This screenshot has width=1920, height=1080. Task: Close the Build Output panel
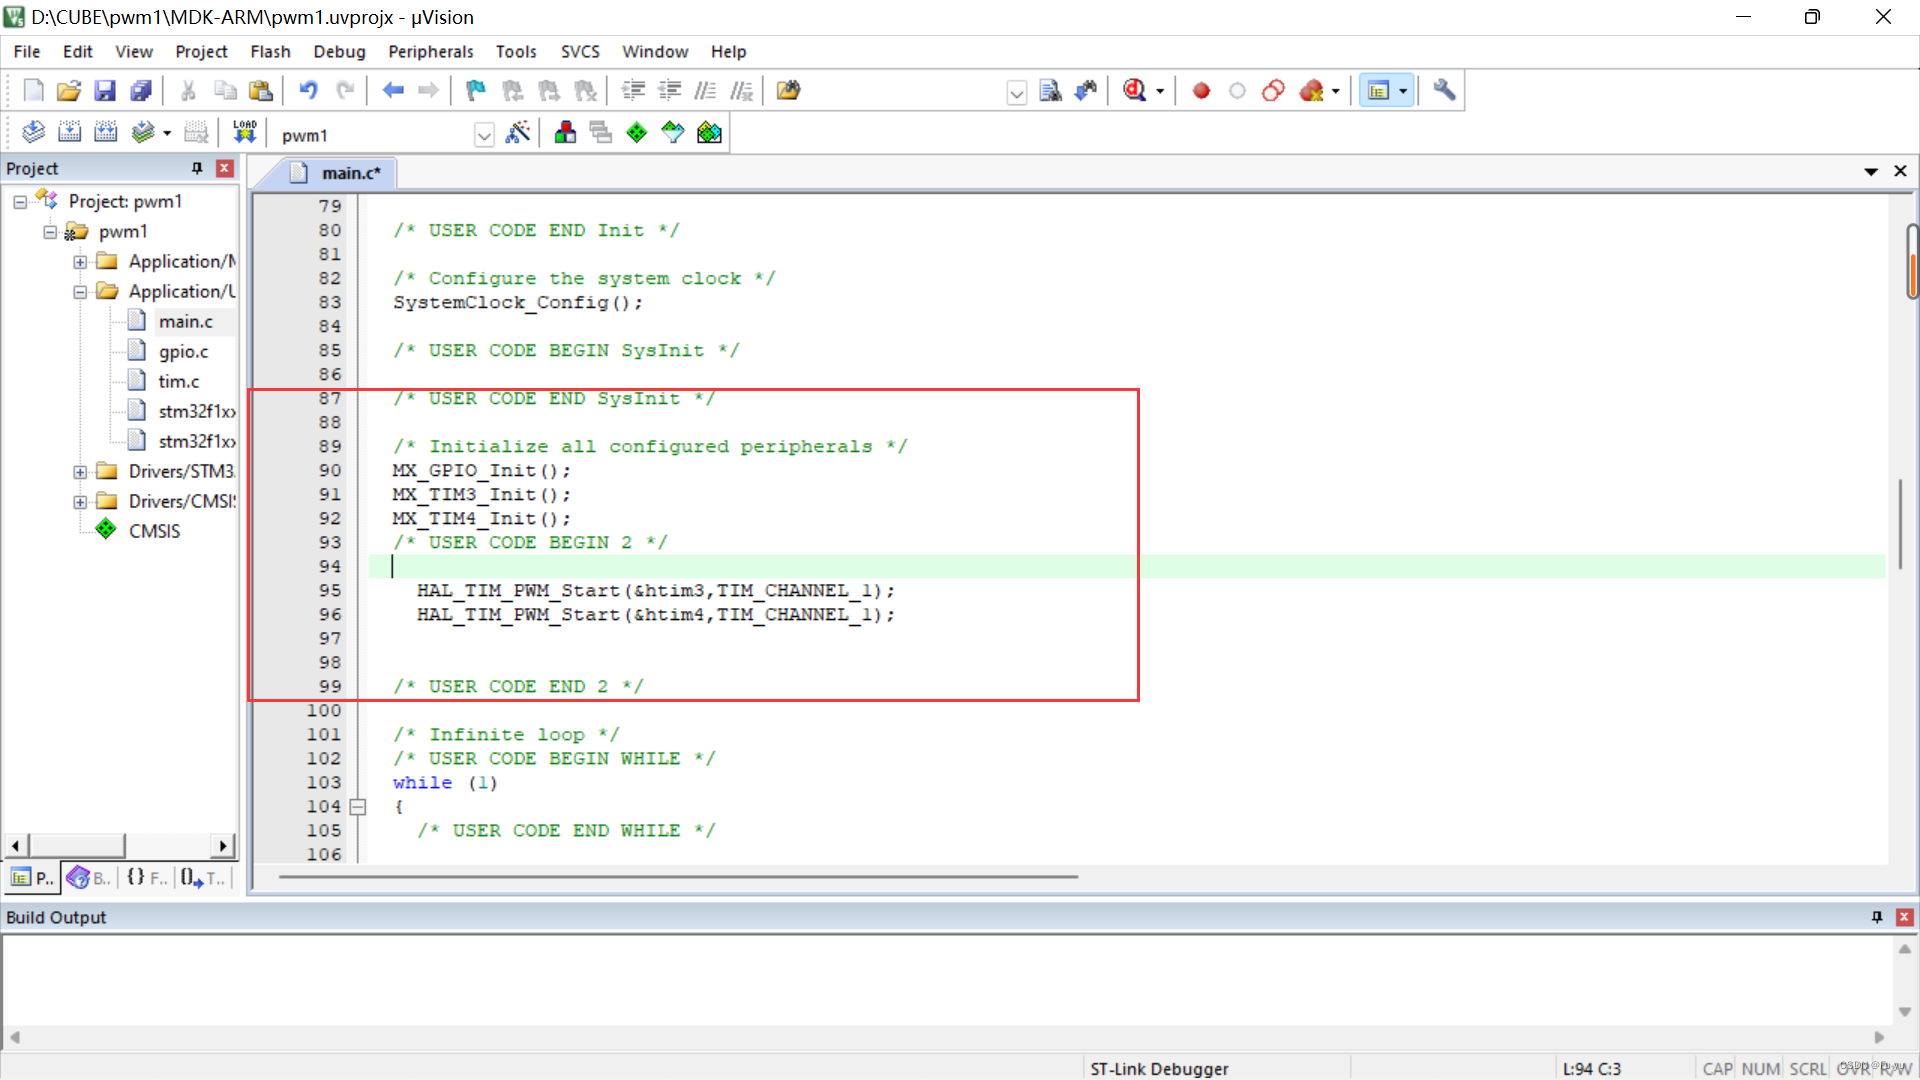coord(1905,917)
